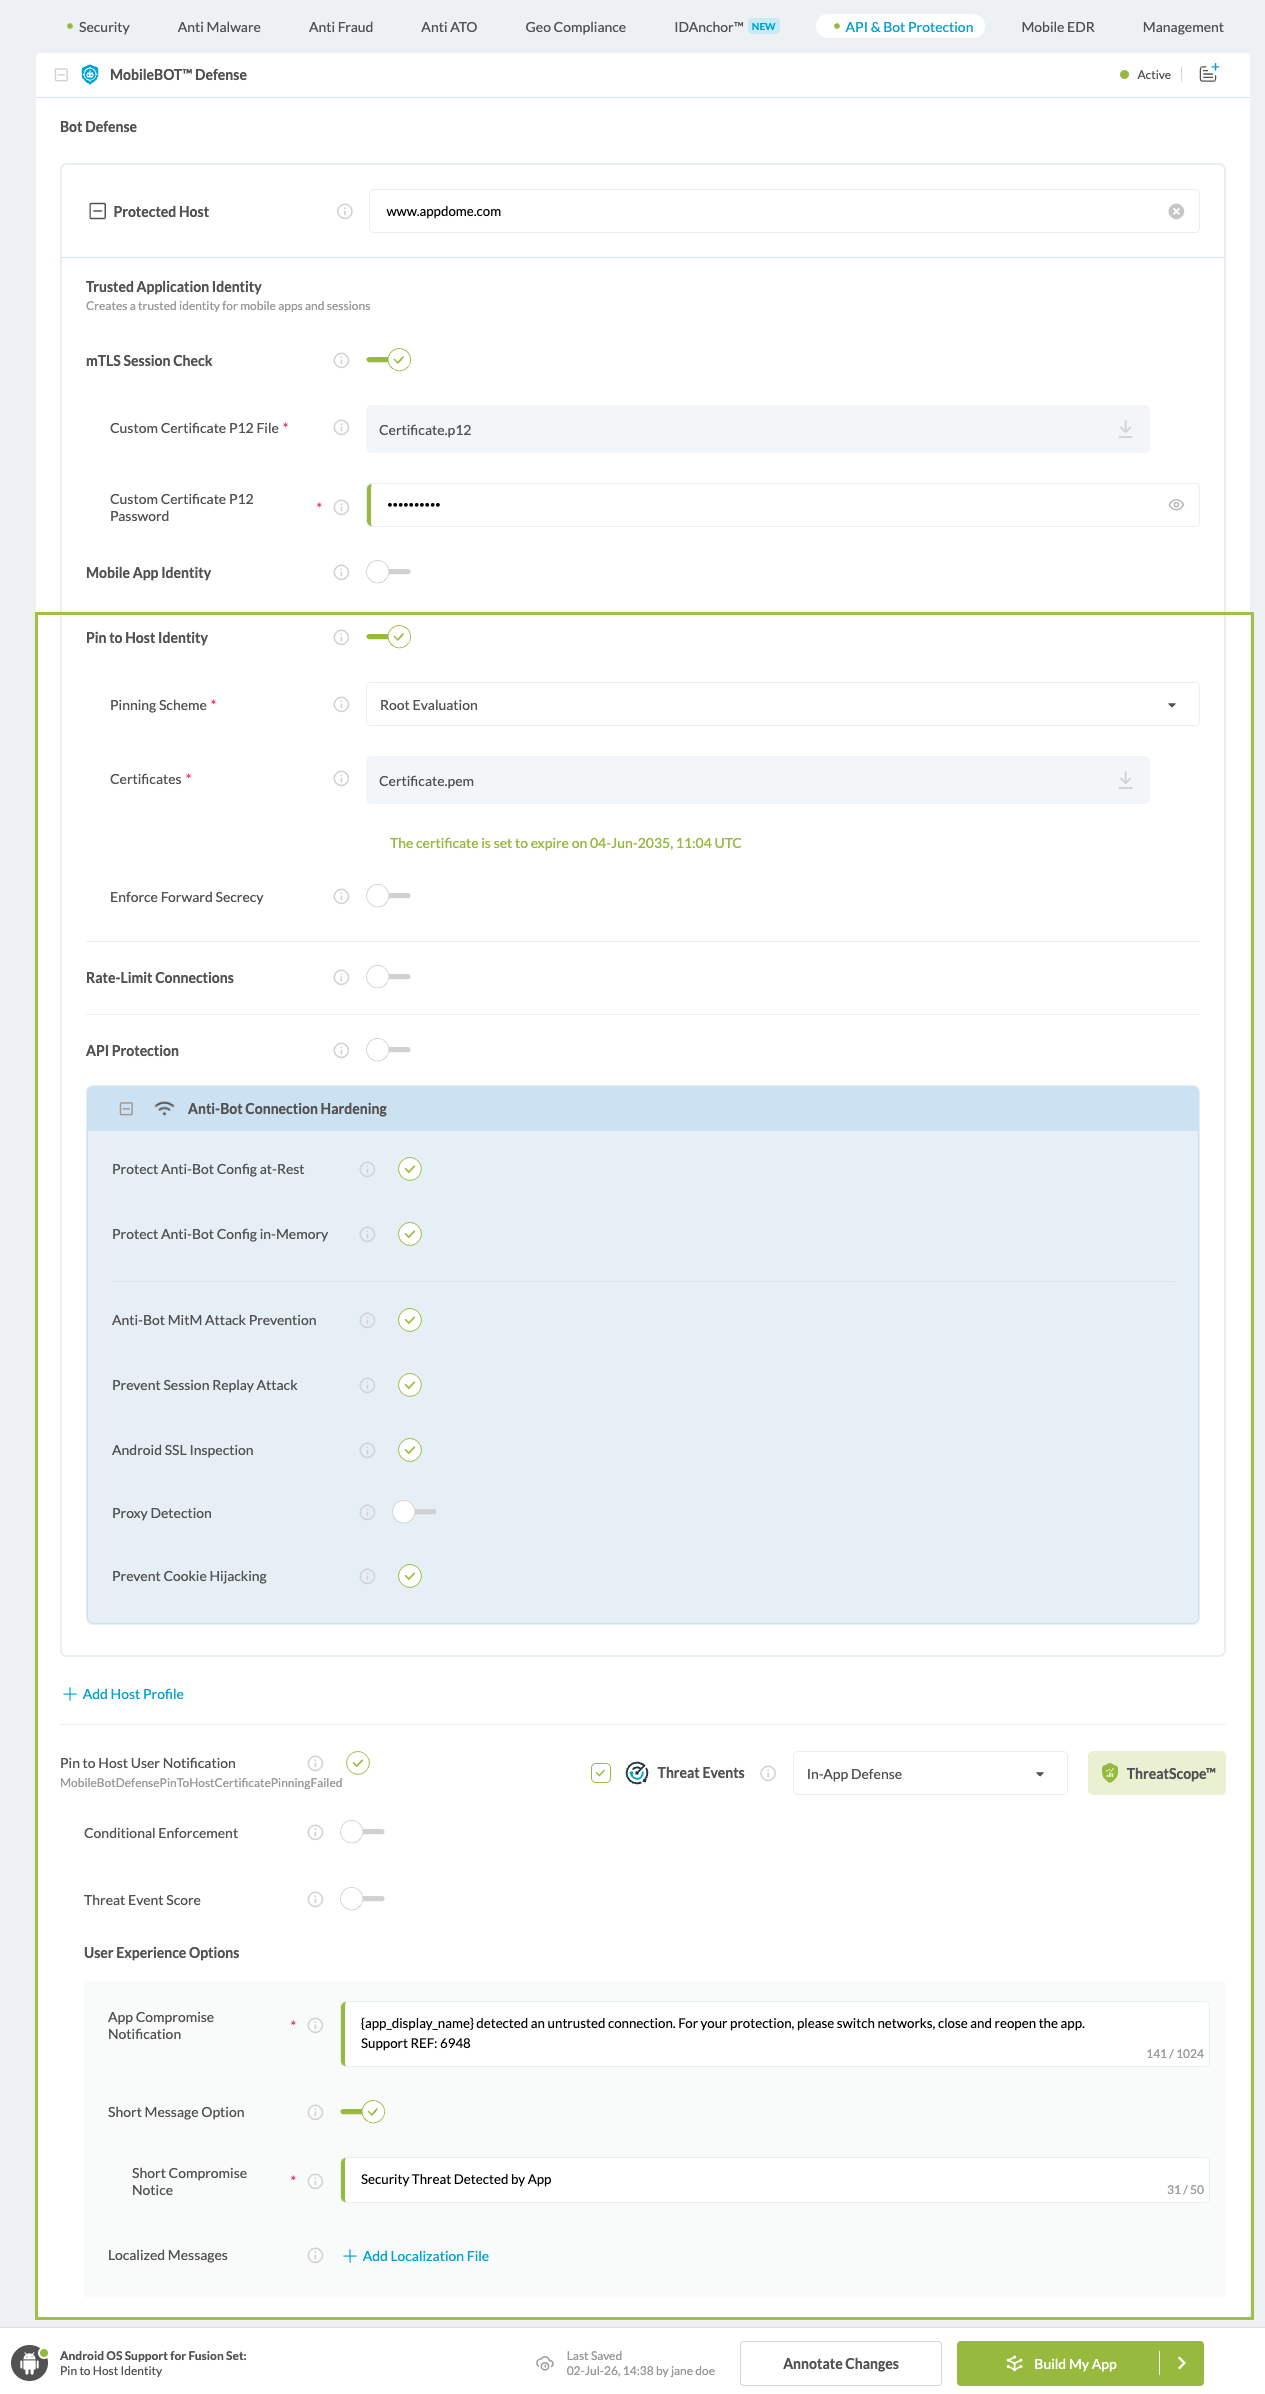Open ThreatScope button
The image size is (1265, 2394).
pyautogui.click(x=1157, y=1773)
